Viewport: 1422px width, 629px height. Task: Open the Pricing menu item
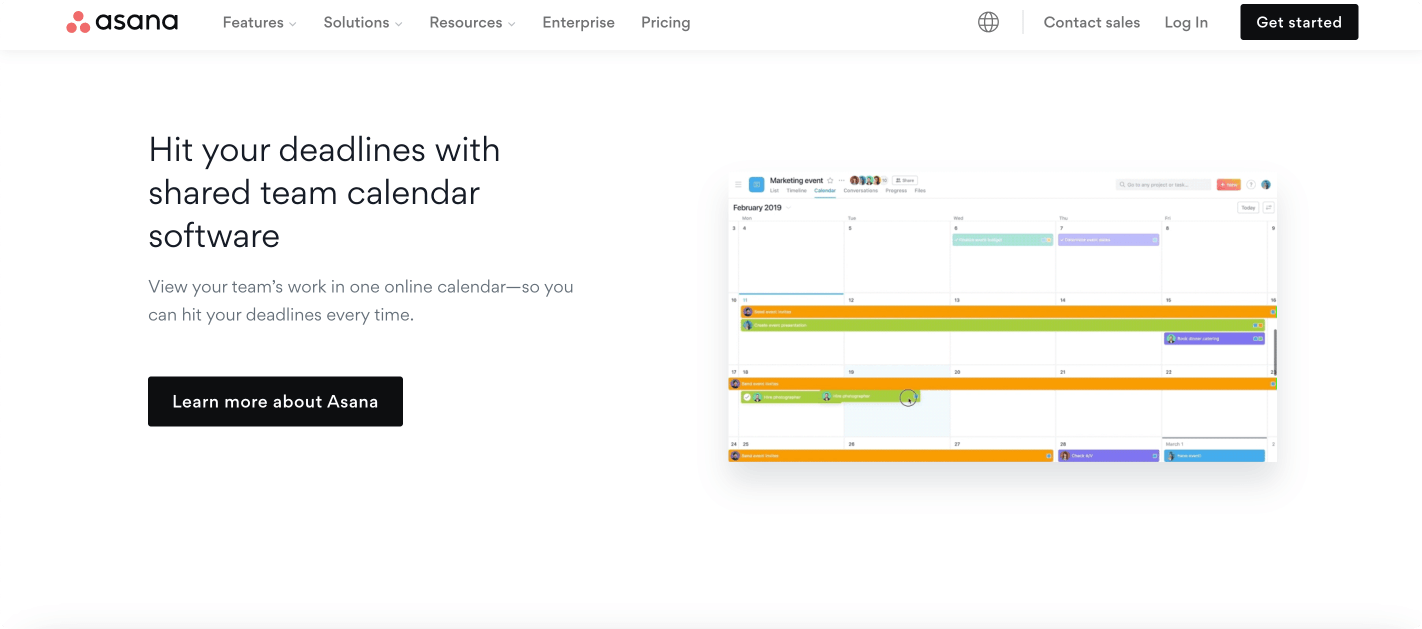point(666,22)
